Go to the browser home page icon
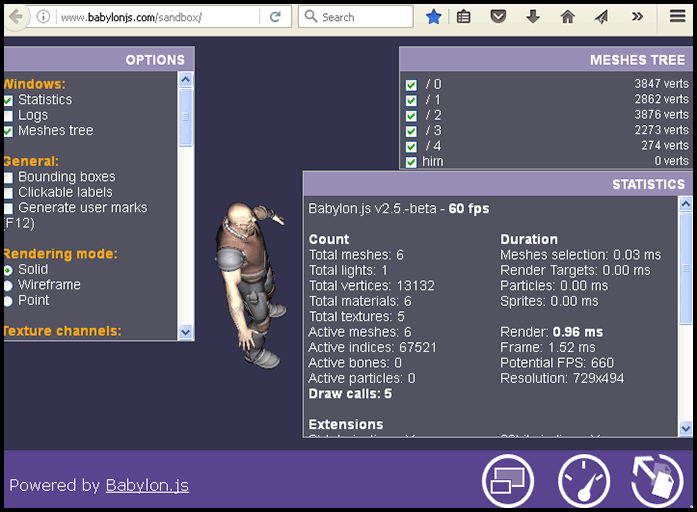 coord(567,17)
